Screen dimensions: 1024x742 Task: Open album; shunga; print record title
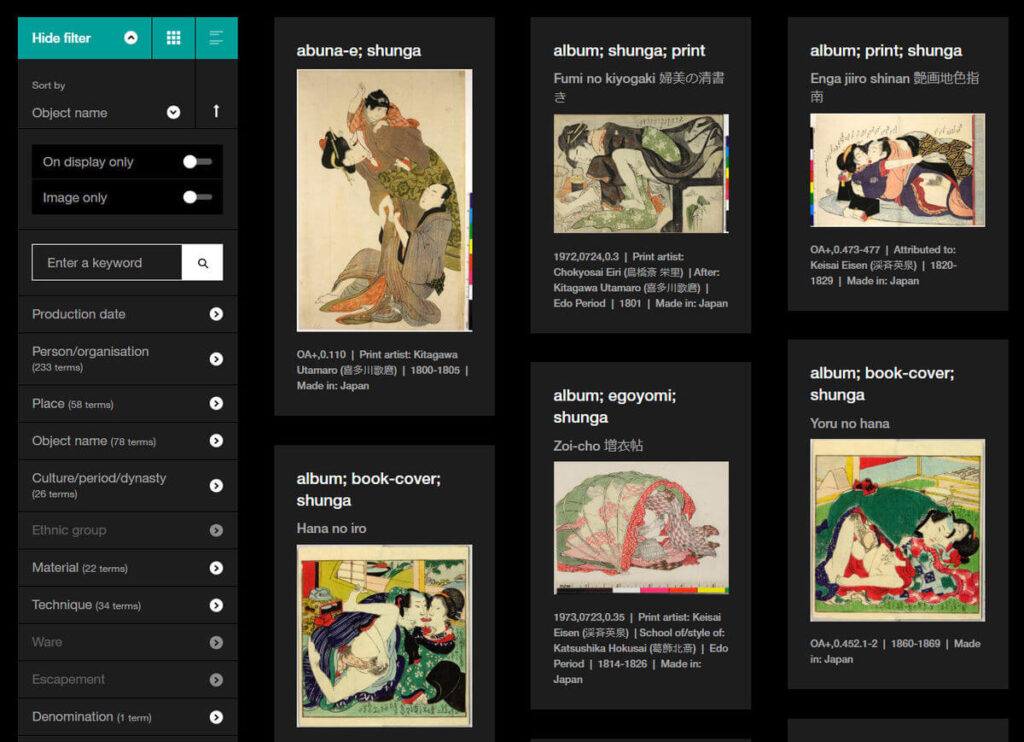629,50
